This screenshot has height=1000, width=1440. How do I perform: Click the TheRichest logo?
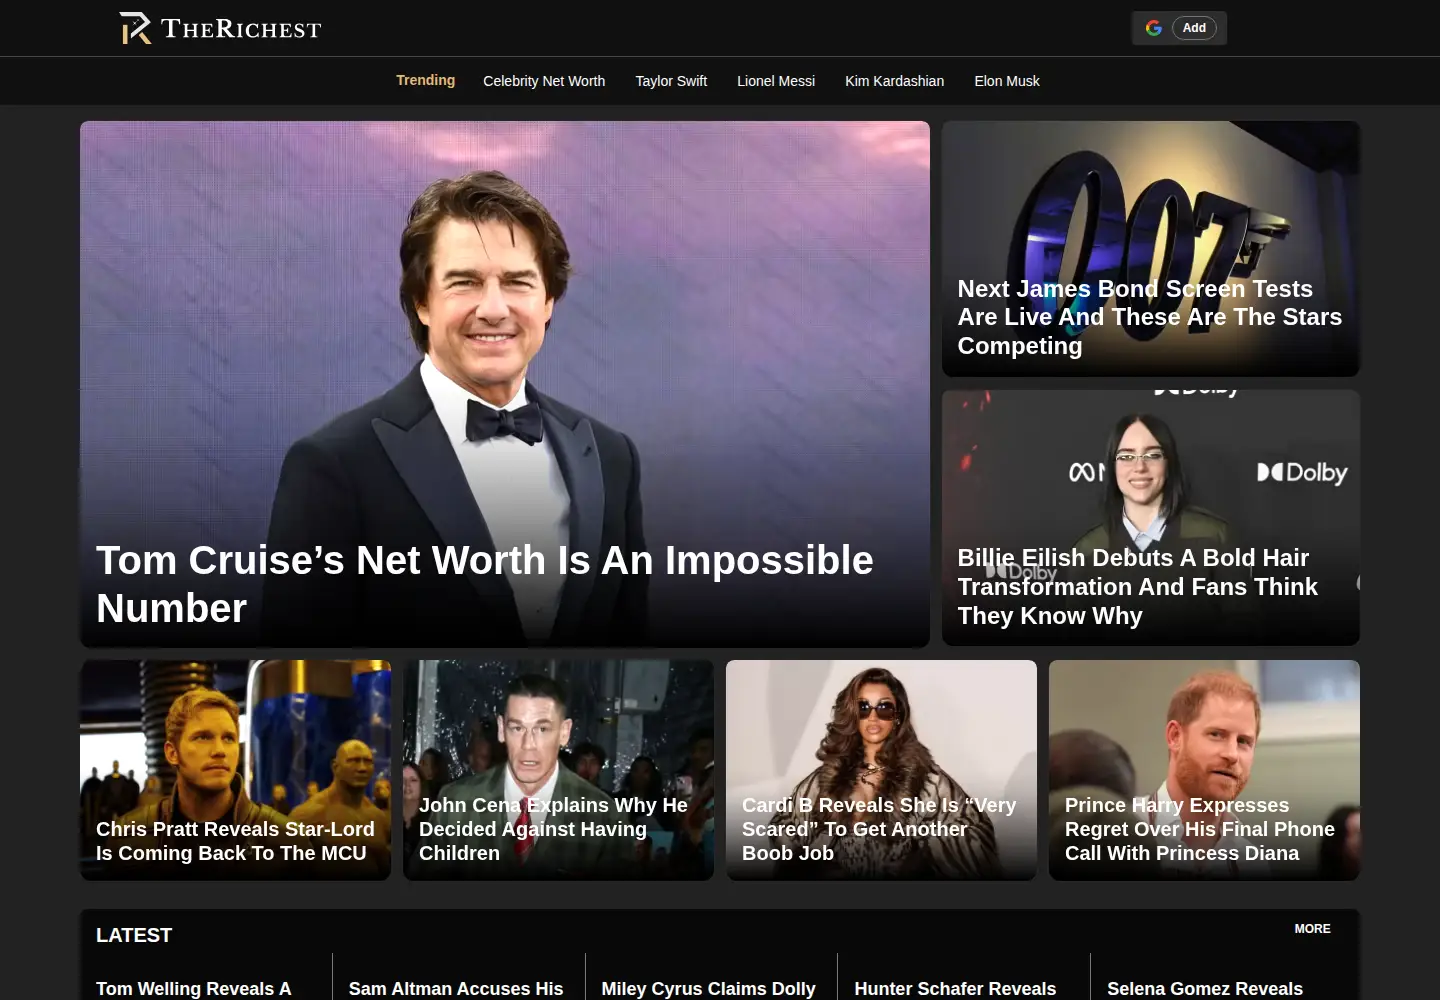coord(220,28)
